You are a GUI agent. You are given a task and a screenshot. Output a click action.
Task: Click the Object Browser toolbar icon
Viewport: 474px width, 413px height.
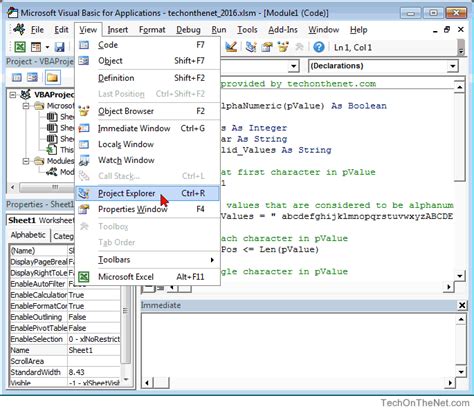(283, 47)
